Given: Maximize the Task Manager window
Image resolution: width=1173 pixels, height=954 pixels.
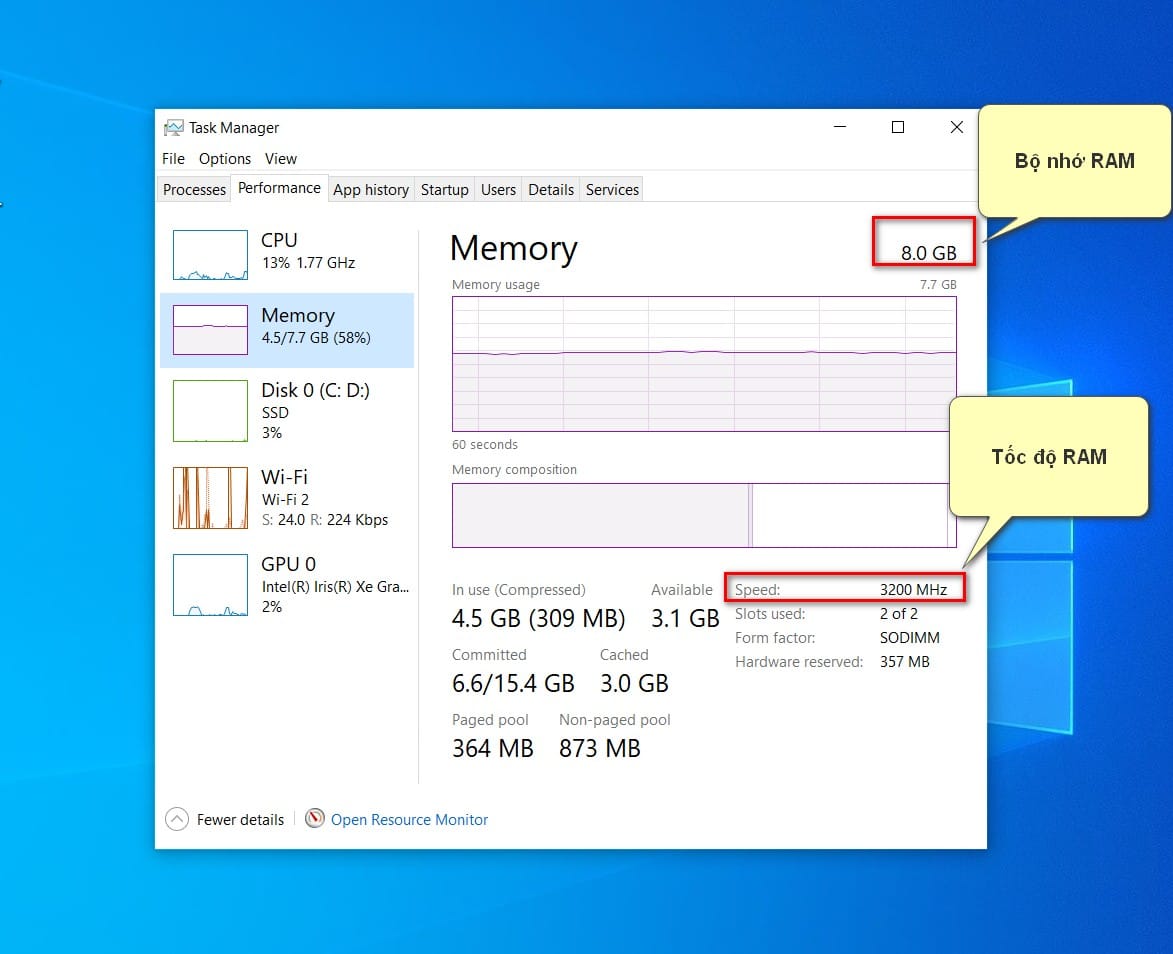Looking at the screenshot, I should 898,127.
